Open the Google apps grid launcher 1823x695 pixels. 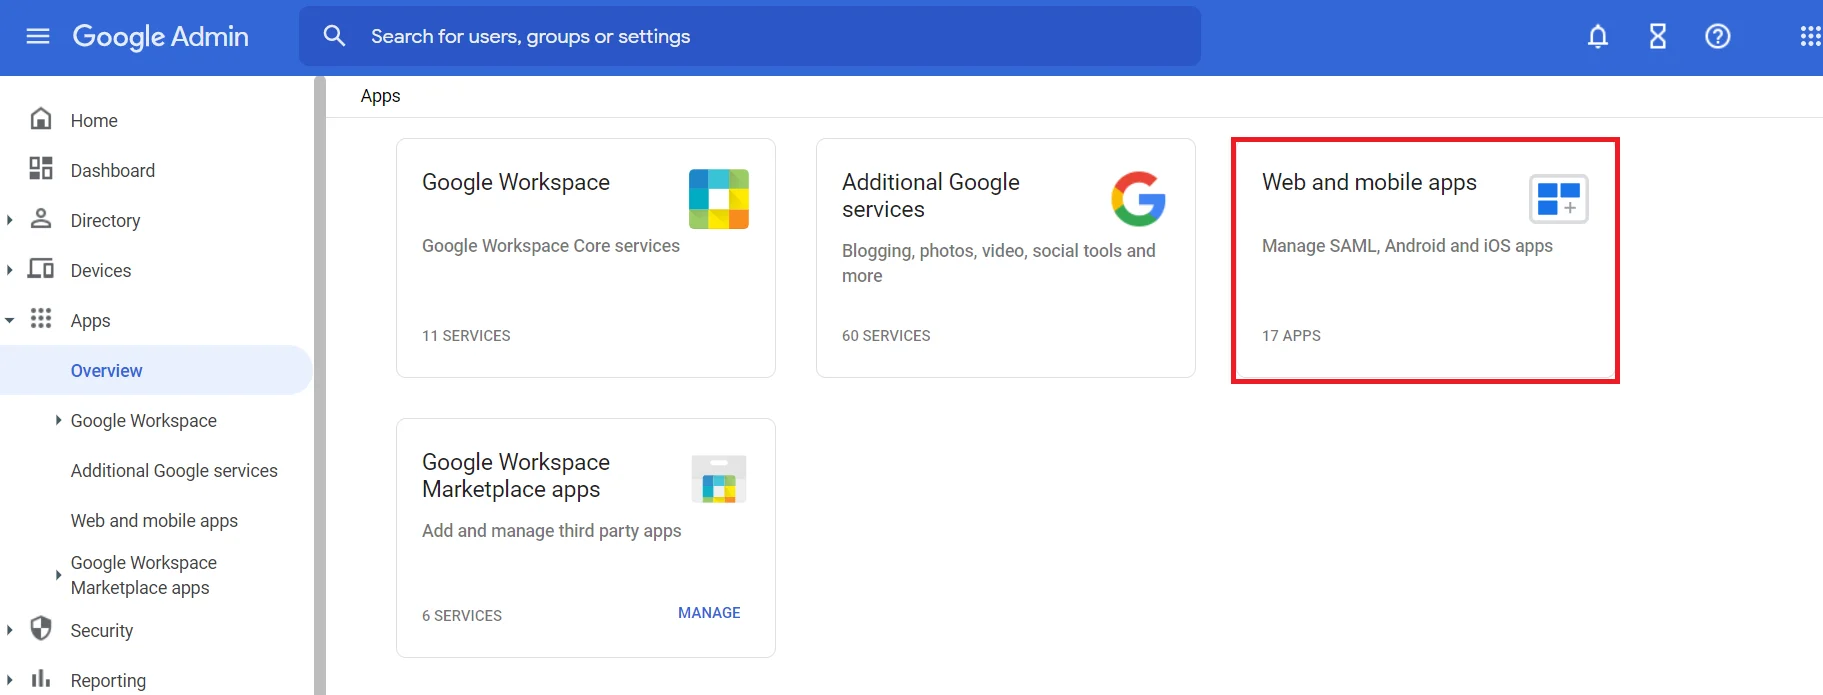tap(1809, 37)
